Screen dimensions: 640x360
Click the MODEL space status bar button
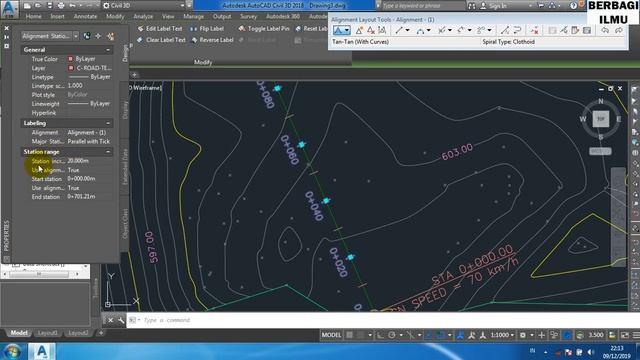(x=331, y=335)
